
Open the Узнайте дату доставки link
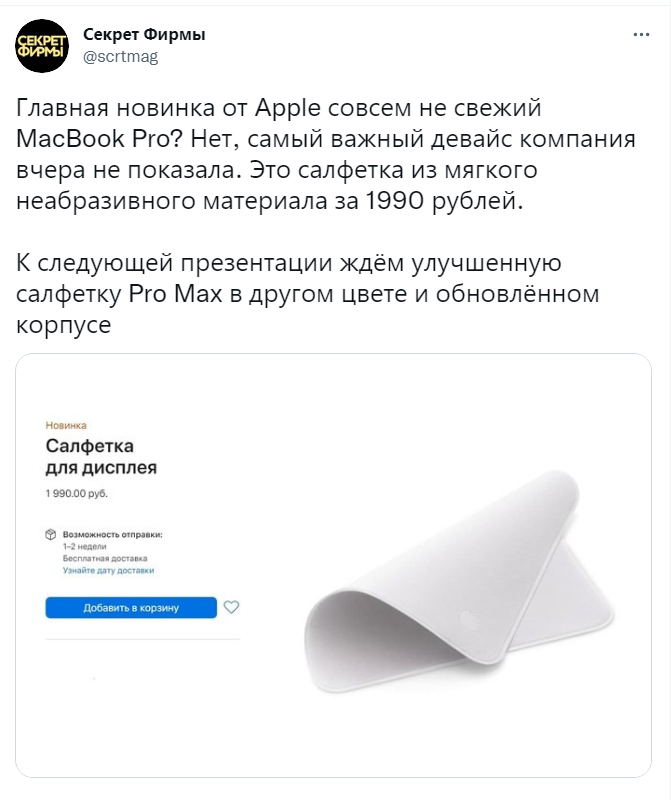click(x=108, y=570)
